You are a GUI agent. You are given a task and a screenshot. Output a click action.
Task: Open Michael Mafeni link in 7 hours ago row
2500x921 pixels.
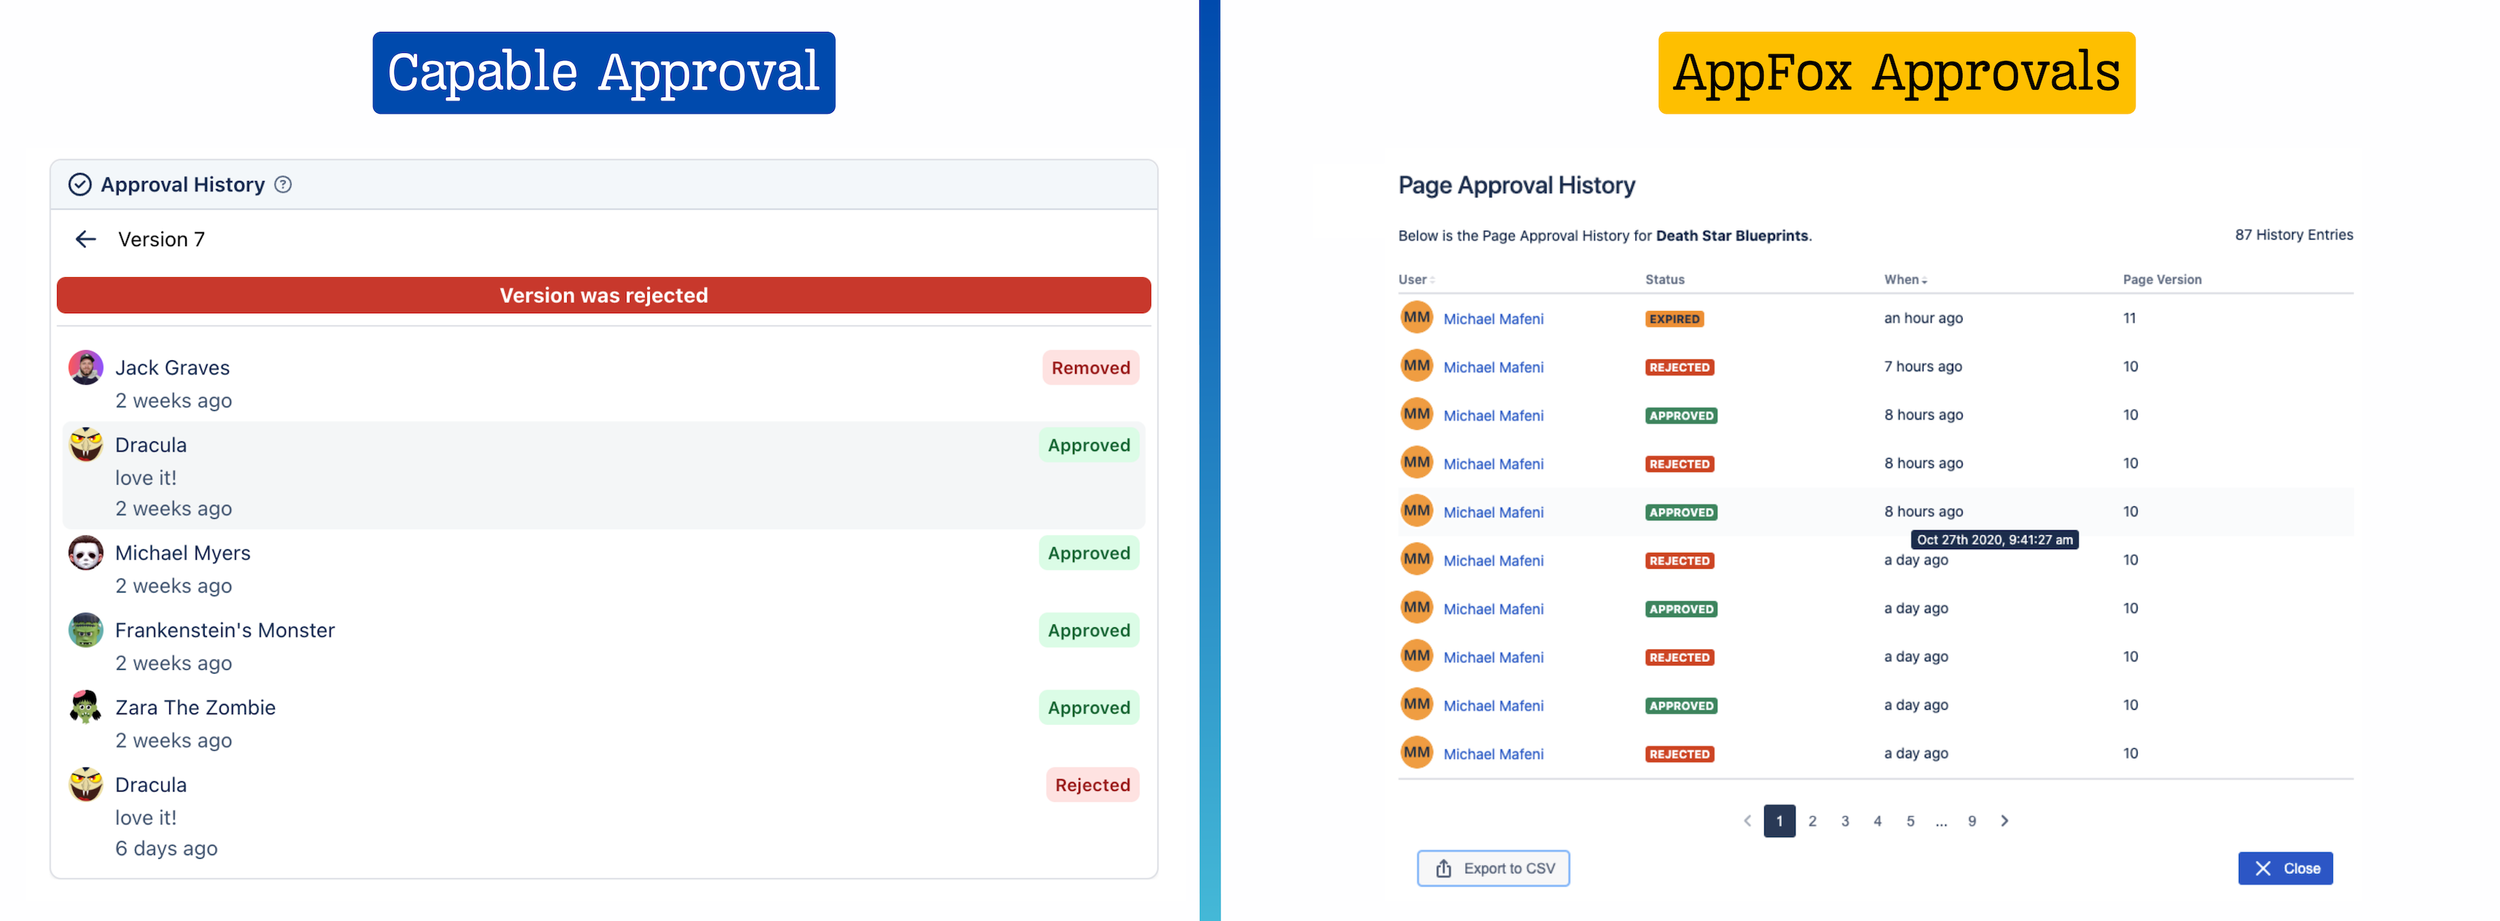coord(1493,367)
